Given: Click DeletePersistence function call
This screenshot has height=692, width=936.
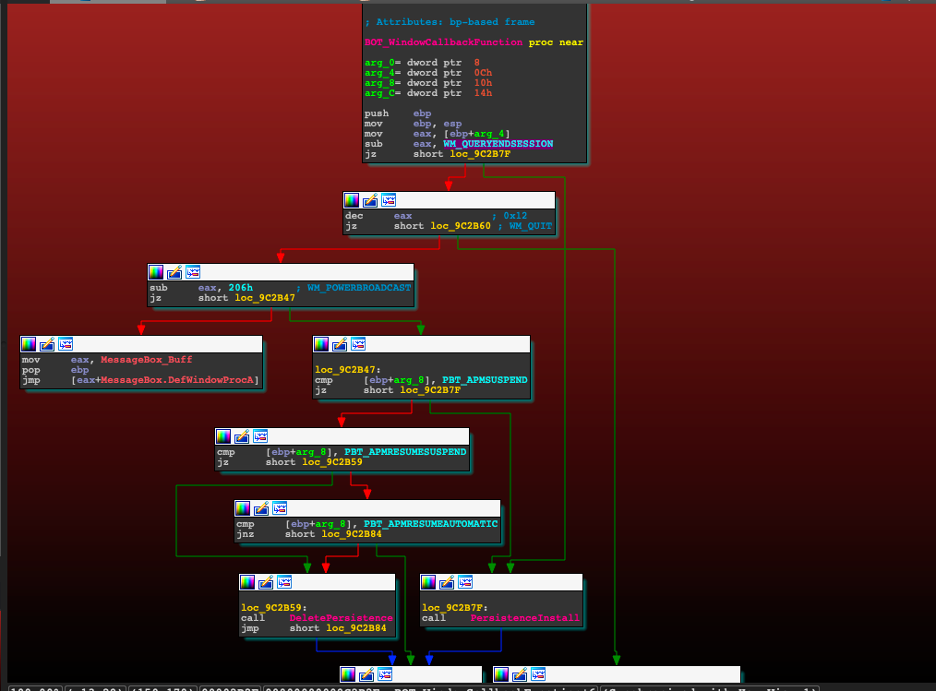Looking at the screenshot, I should (341, 618).
